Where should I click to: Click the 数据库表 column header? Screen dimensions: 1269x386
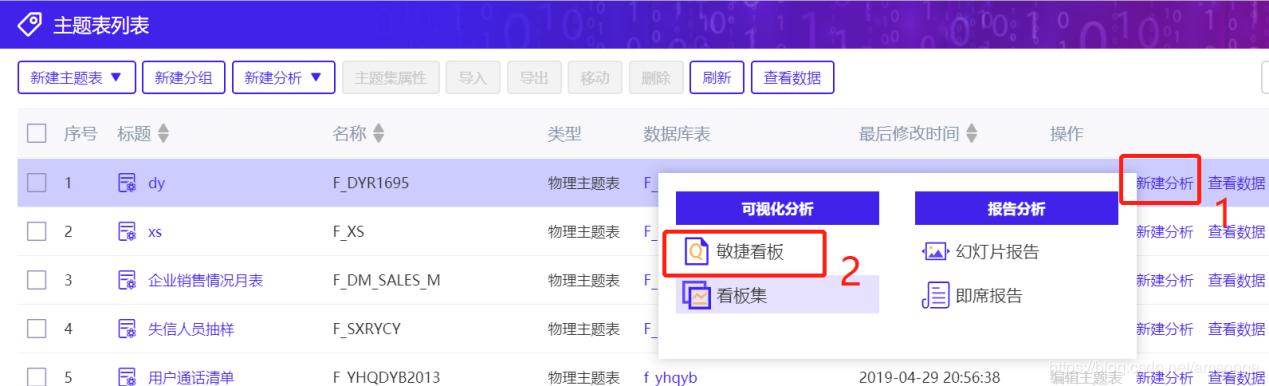coord(677,134)
